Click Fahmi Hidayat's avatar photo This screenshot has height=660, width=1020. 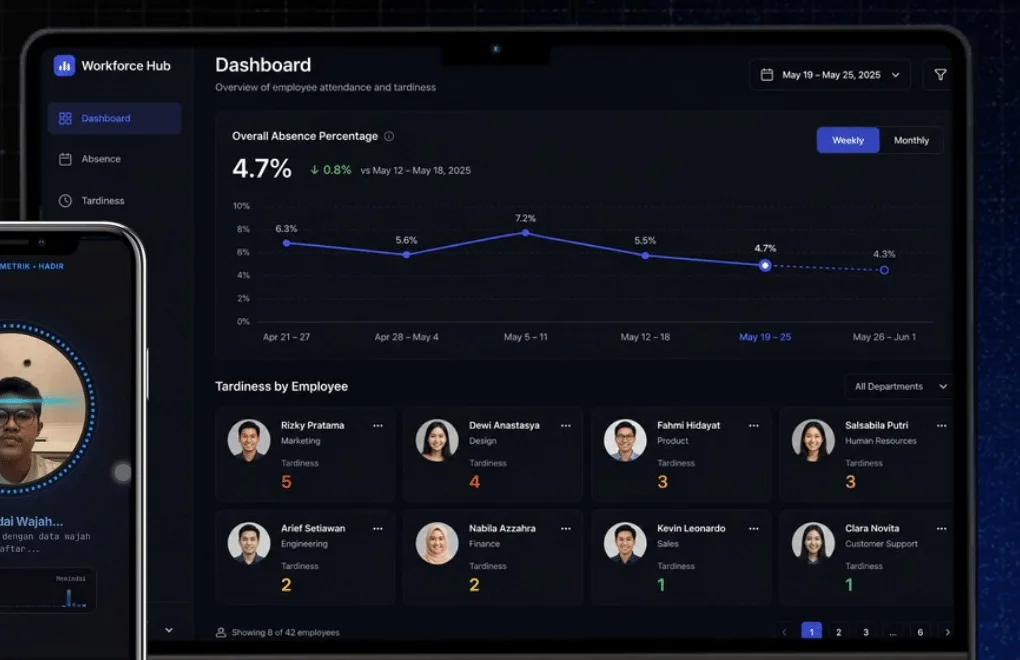(x=625, y=440)
